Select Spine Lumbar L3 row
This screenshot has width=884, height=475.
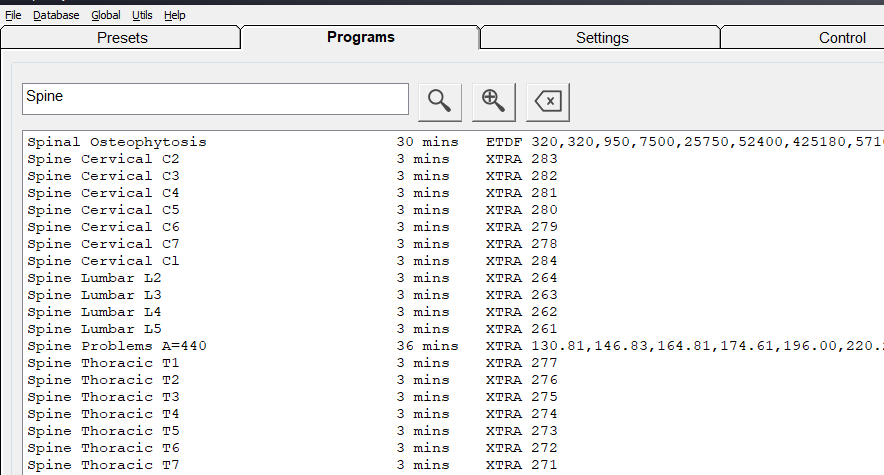point(455,295)
